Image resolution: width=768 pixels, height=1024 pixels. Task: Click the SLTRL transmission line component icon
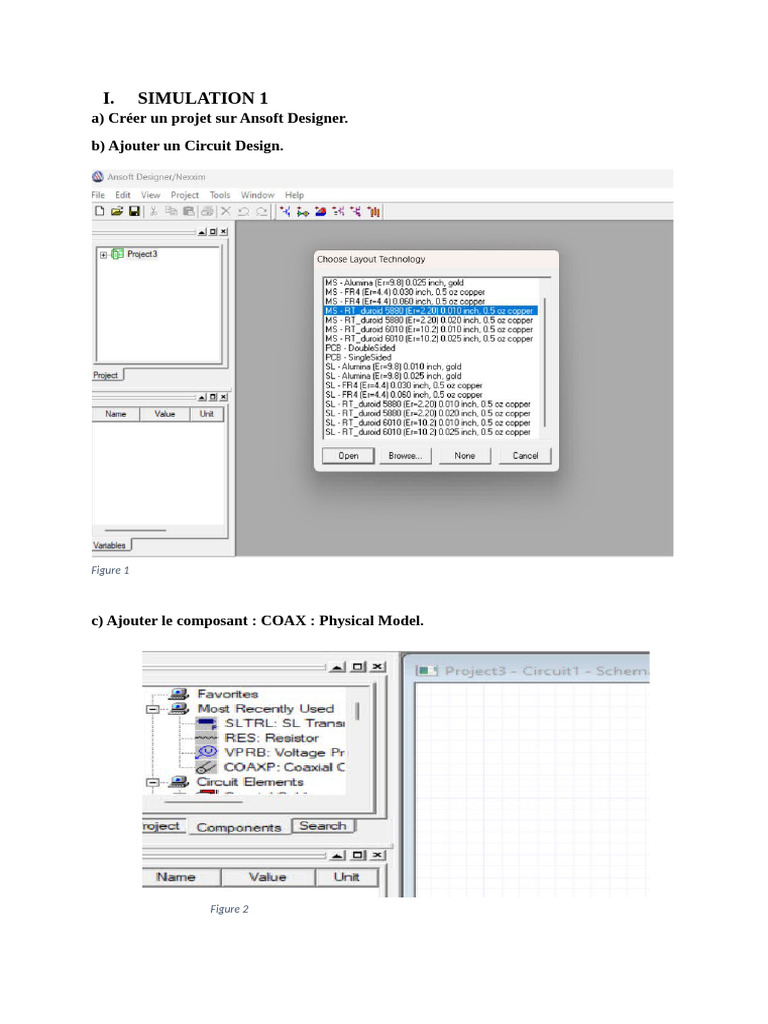pos(206,723)
